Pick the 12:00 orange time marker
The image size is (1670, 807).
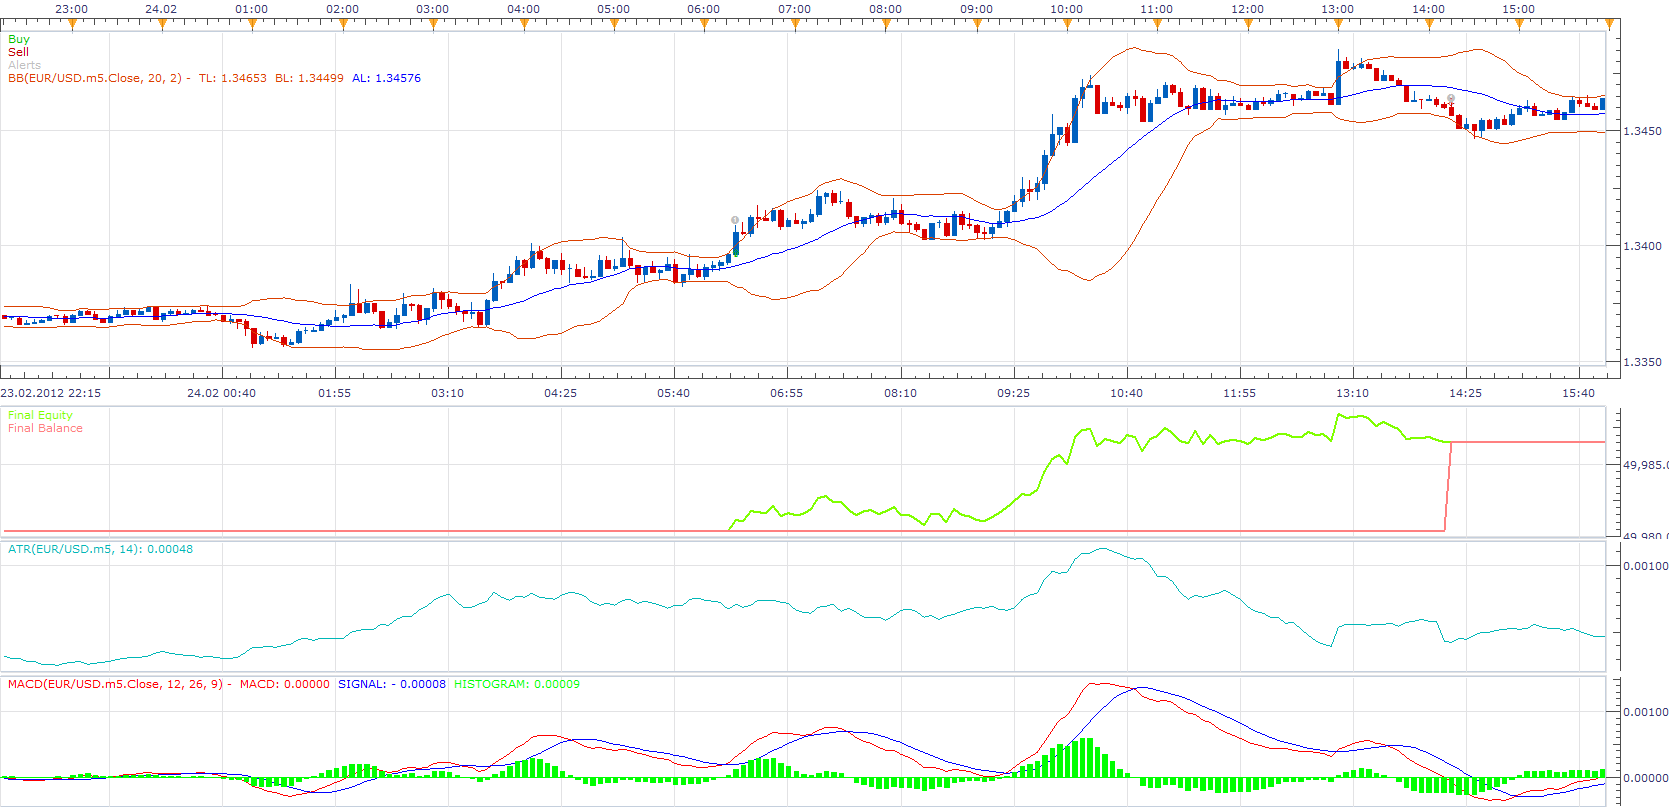[x=1247, y=24]
